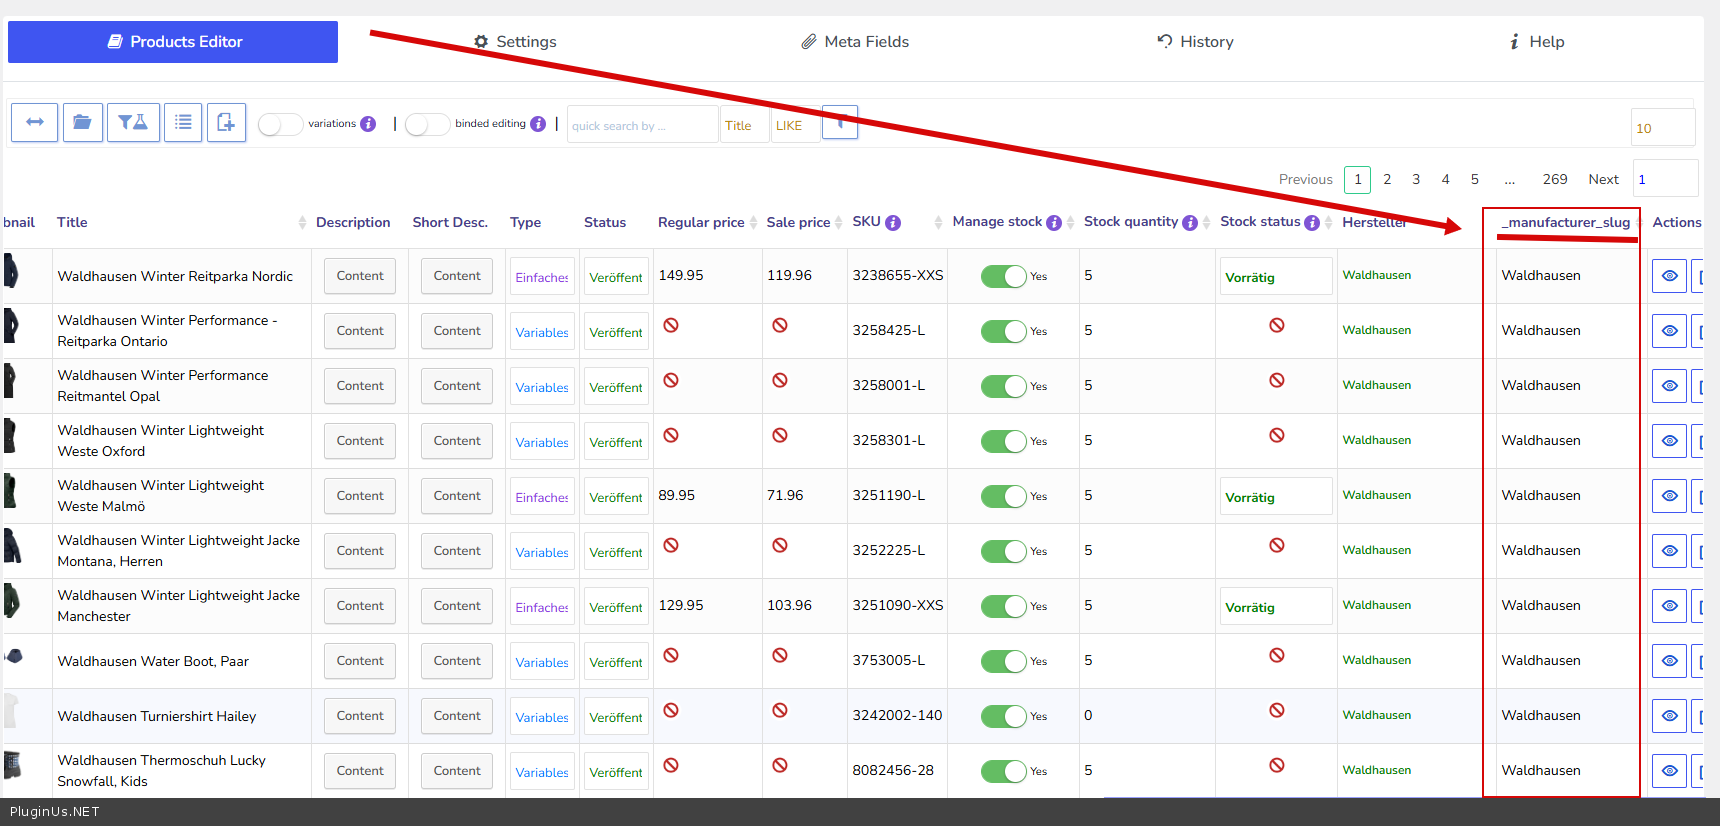Open the filter and flask tools icon
This screenshot has width=1720, height=826.
[133, 122]
